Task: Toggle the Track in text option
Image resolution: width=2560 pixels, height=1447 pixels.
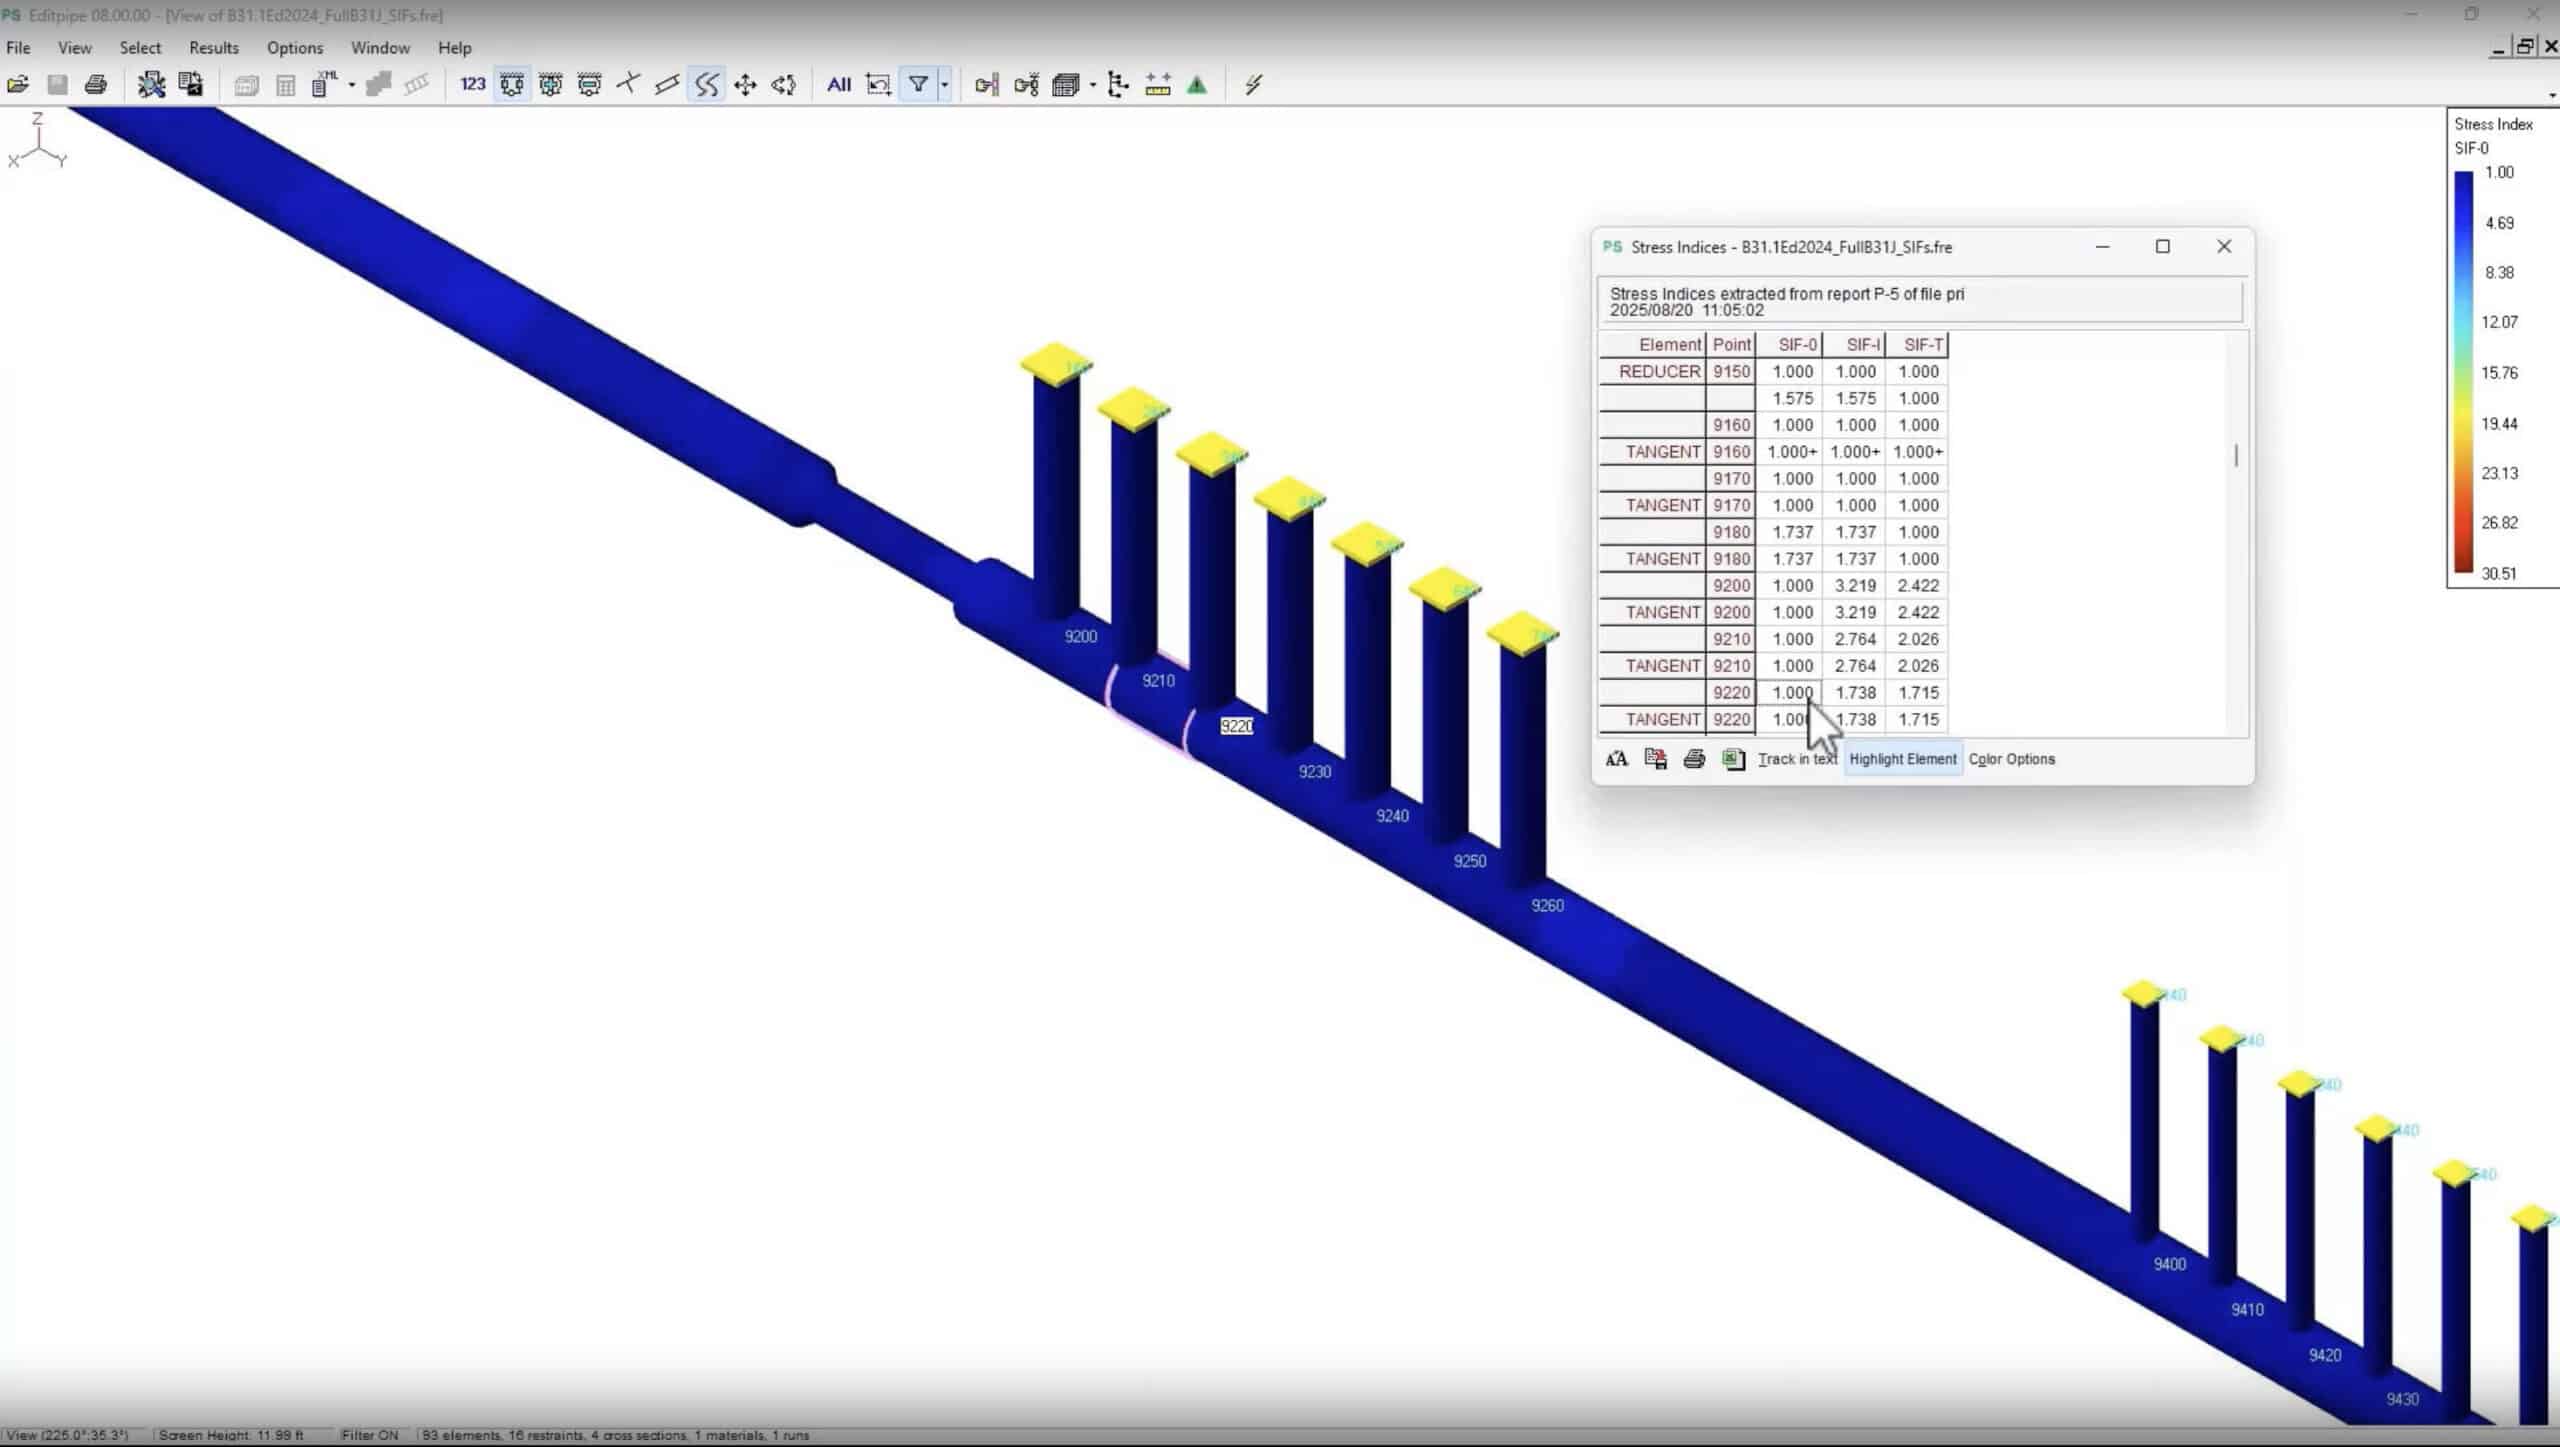Action: [x=1796, y=759]
